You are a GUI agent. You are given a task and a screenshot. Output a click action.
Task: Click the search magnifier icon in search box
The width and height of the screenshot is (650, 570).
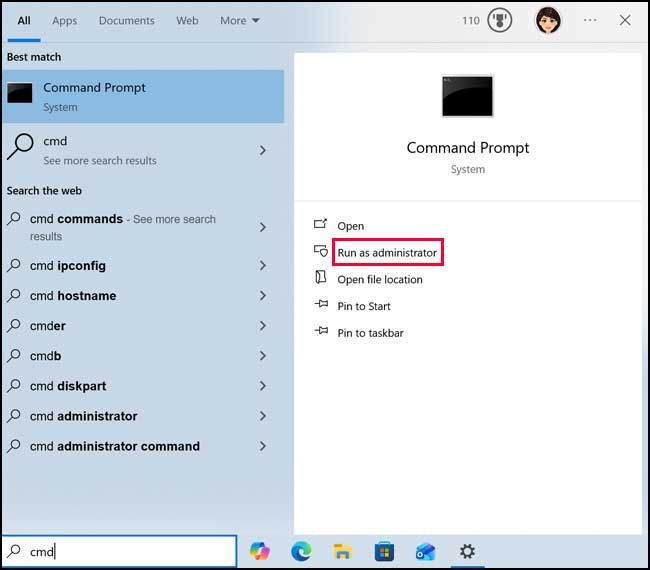(x=14, y=551)
